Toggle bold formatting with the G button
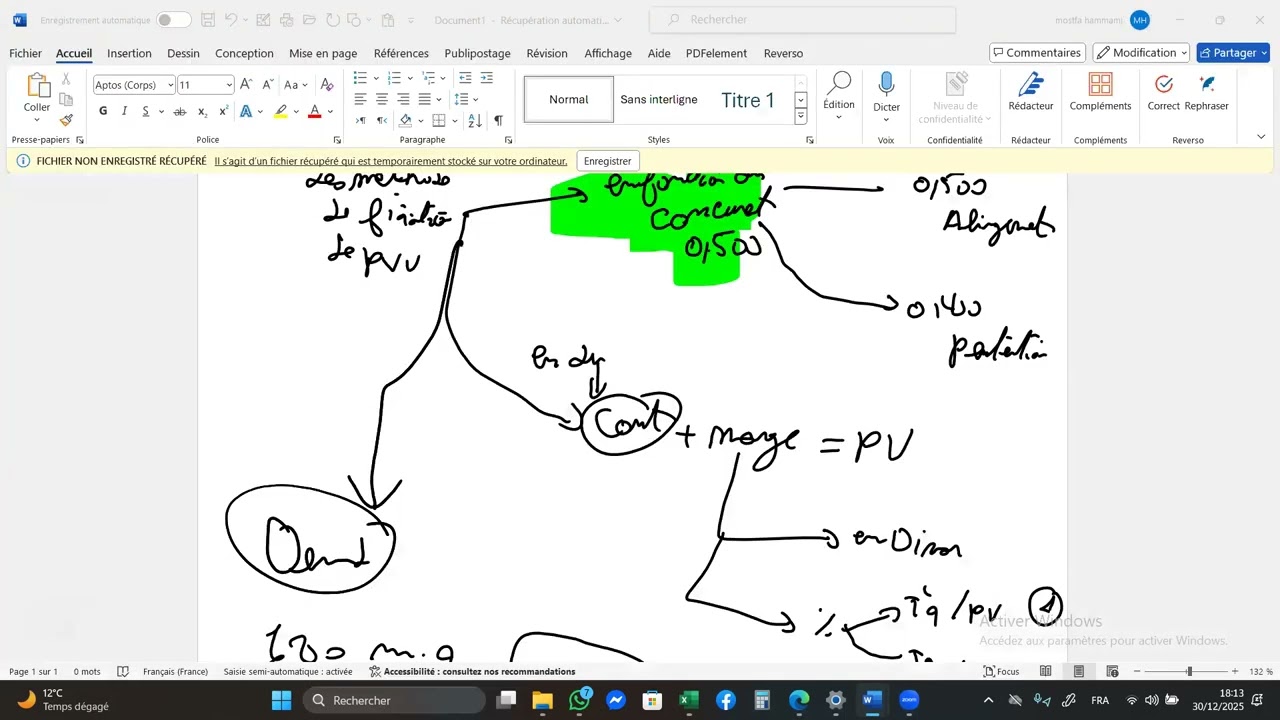 103,111
